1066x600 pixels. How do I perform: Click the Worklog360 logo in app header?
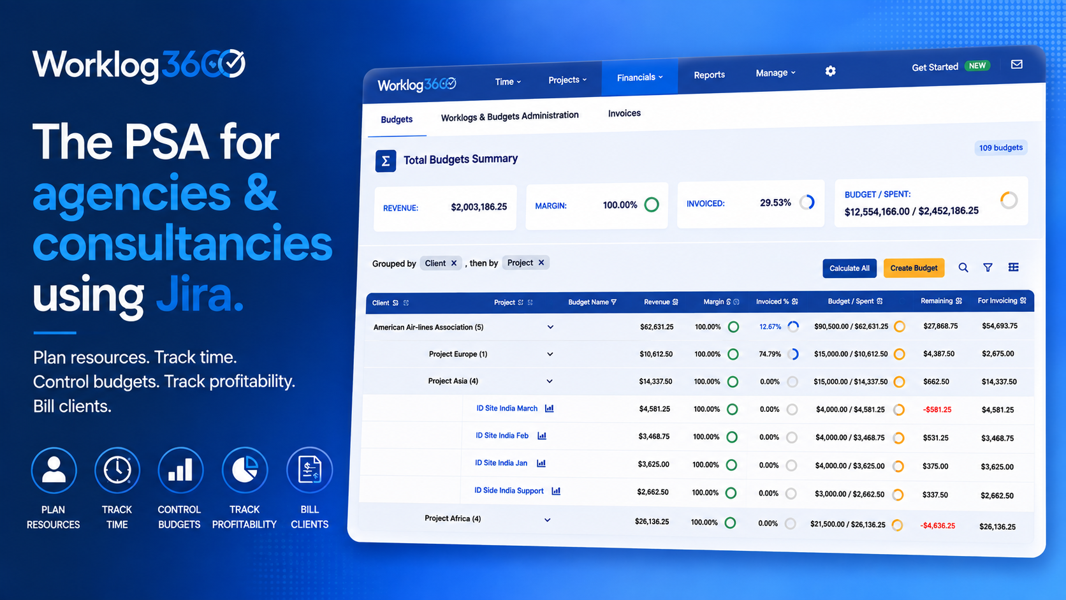click(417, 85)
